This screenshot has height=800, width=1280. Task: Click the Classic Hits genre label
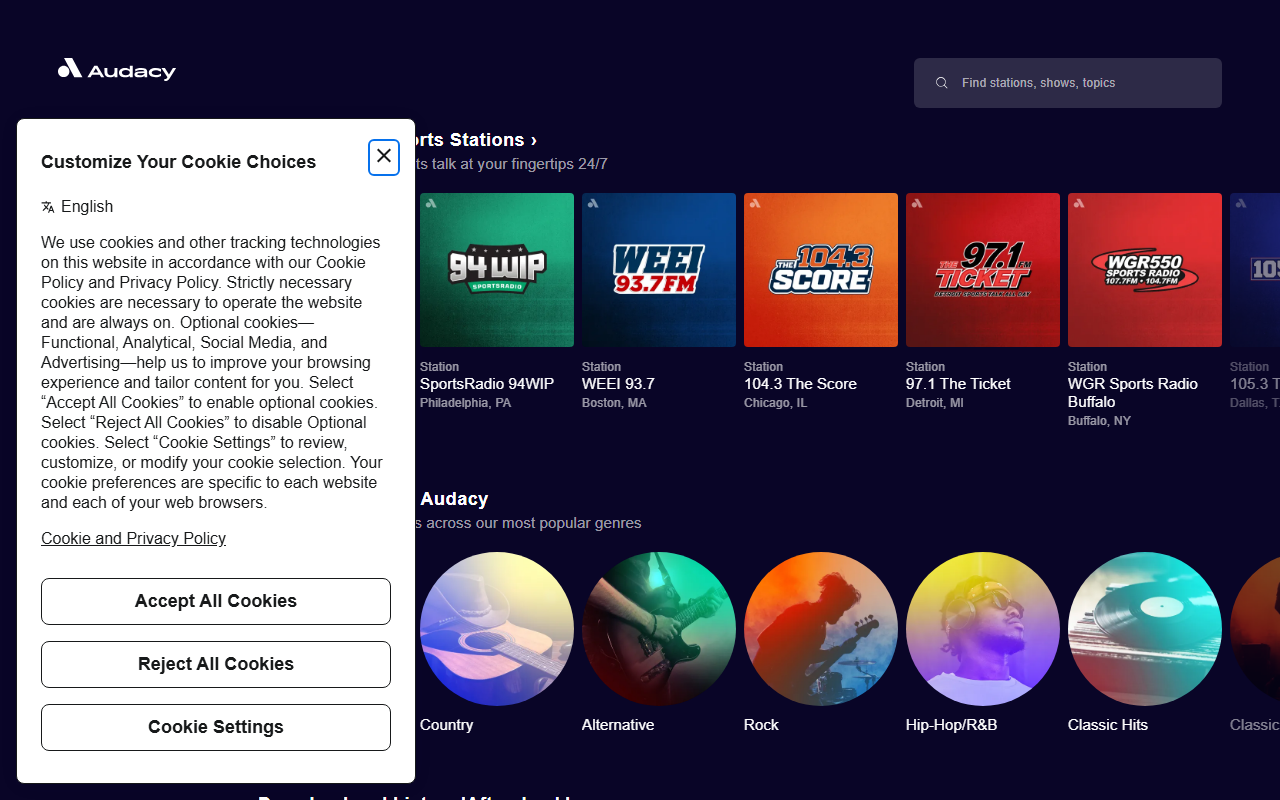(x=1108, y=725)
